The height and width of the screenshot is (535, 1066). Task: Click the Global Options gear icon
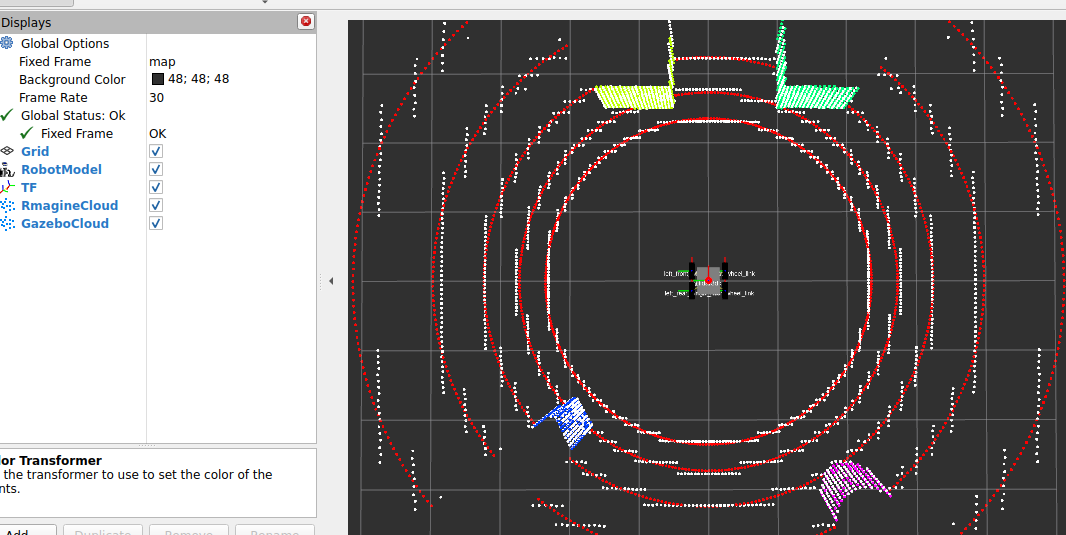click(7, 43)
